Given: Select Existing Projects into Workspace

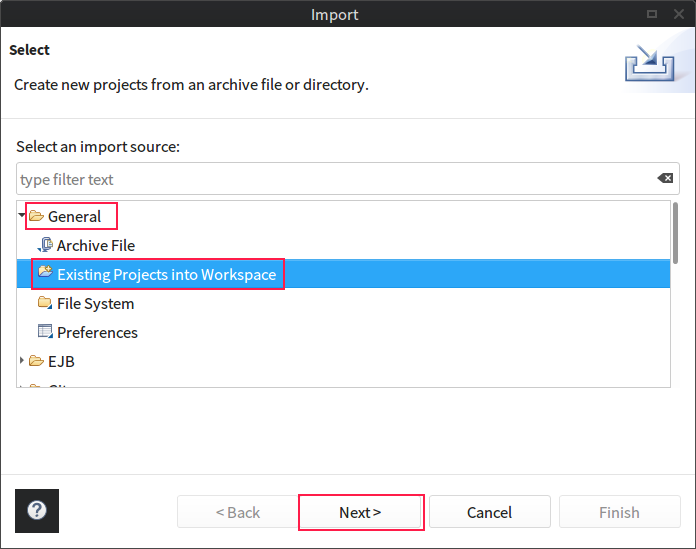Looking at the screenshot, I should point(167,275).
